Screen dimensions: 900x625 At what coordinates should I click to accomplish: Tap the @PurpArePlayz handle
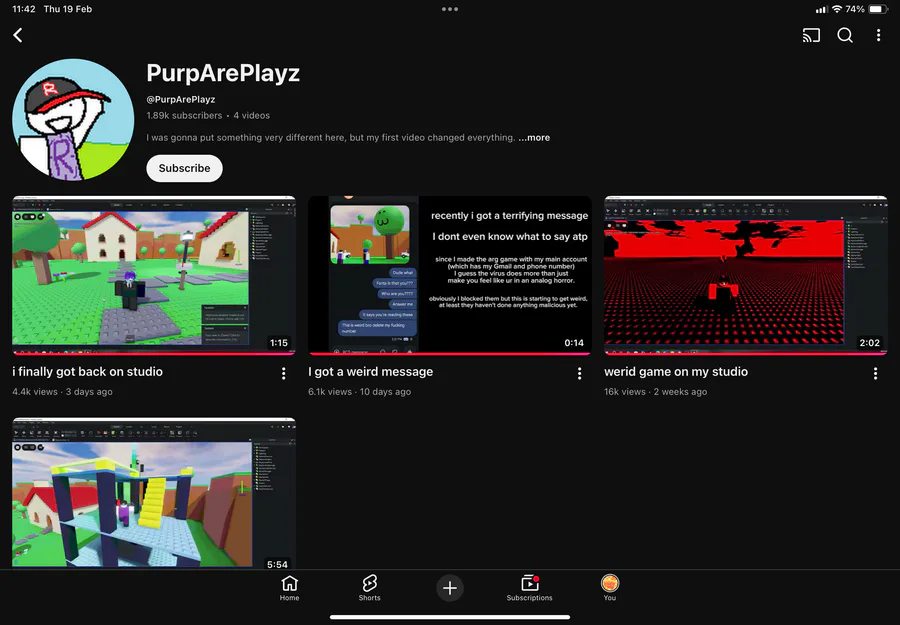180,99
